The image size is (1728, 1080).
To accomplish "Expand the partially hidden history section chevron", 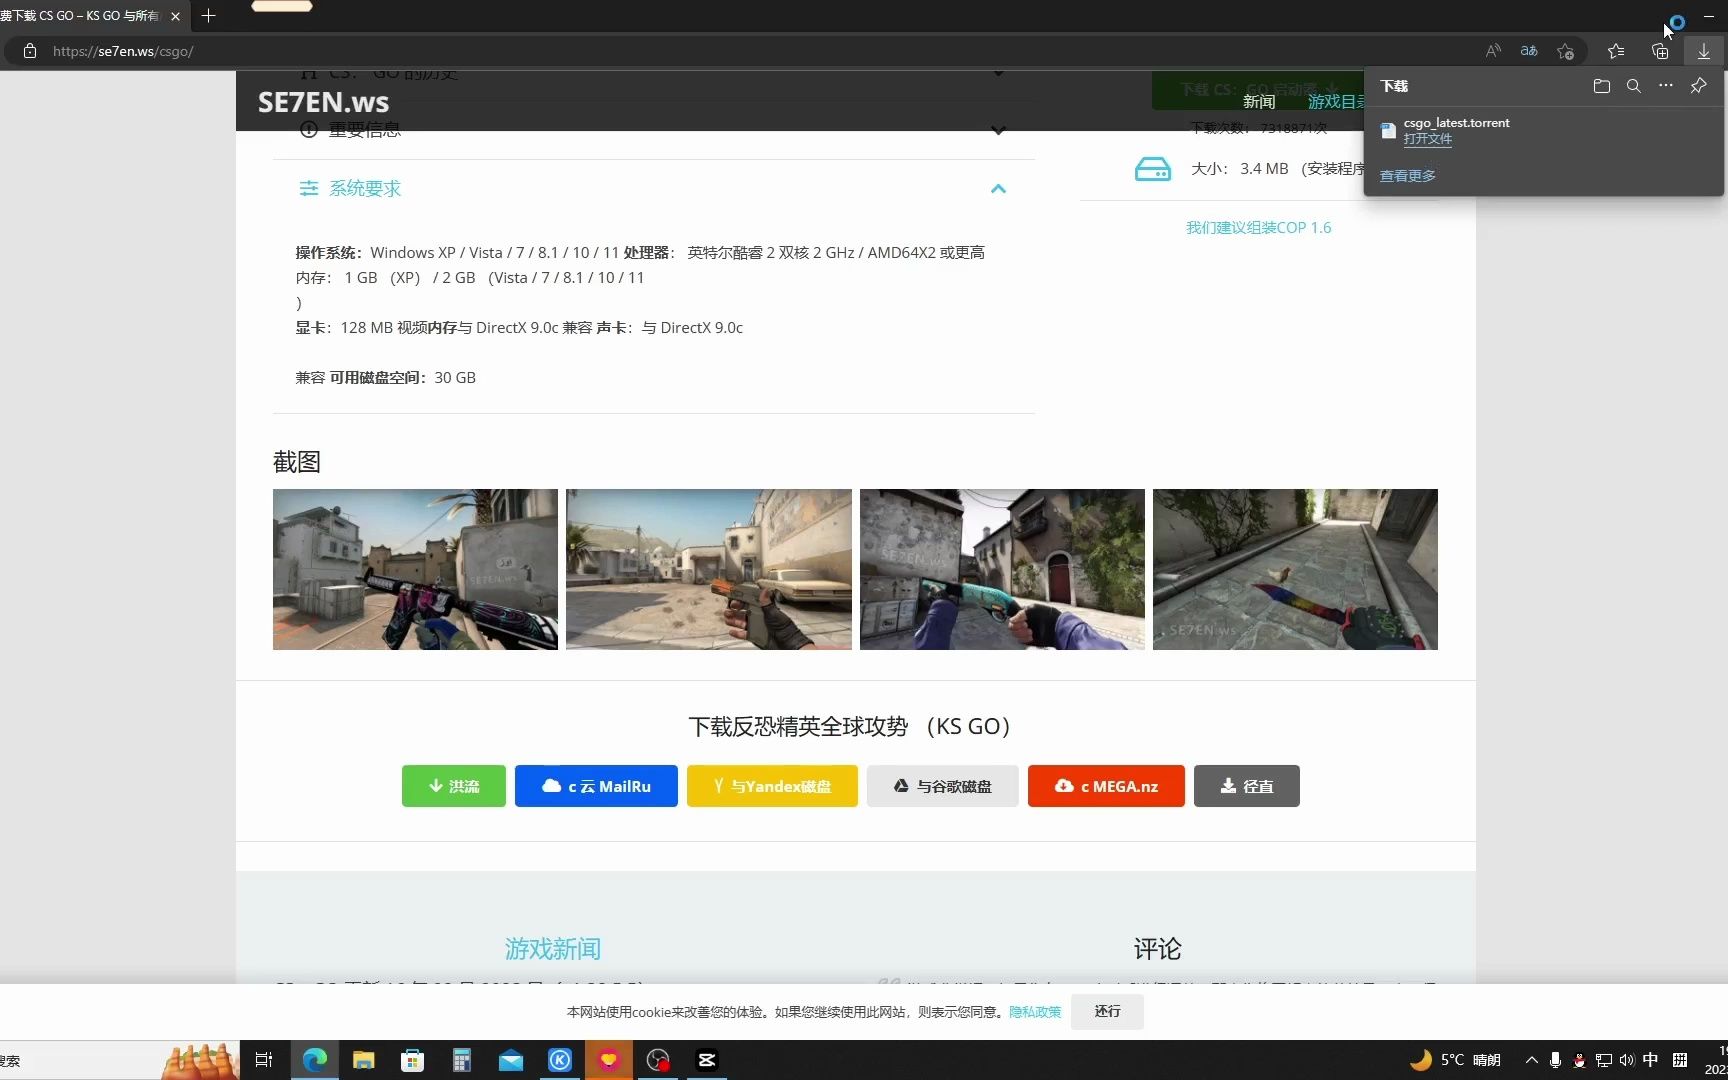I will click(x=998, y=73).
